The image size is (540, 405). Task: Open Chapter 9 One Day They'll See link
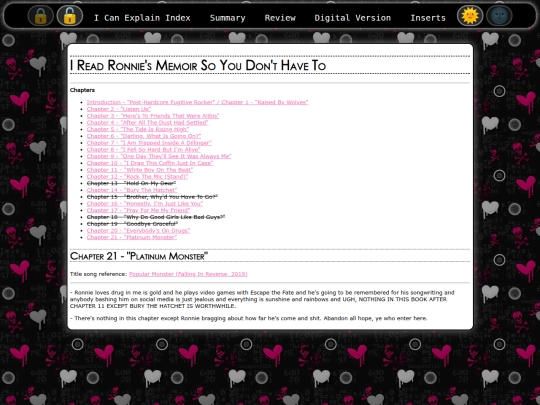click(159, 156)
